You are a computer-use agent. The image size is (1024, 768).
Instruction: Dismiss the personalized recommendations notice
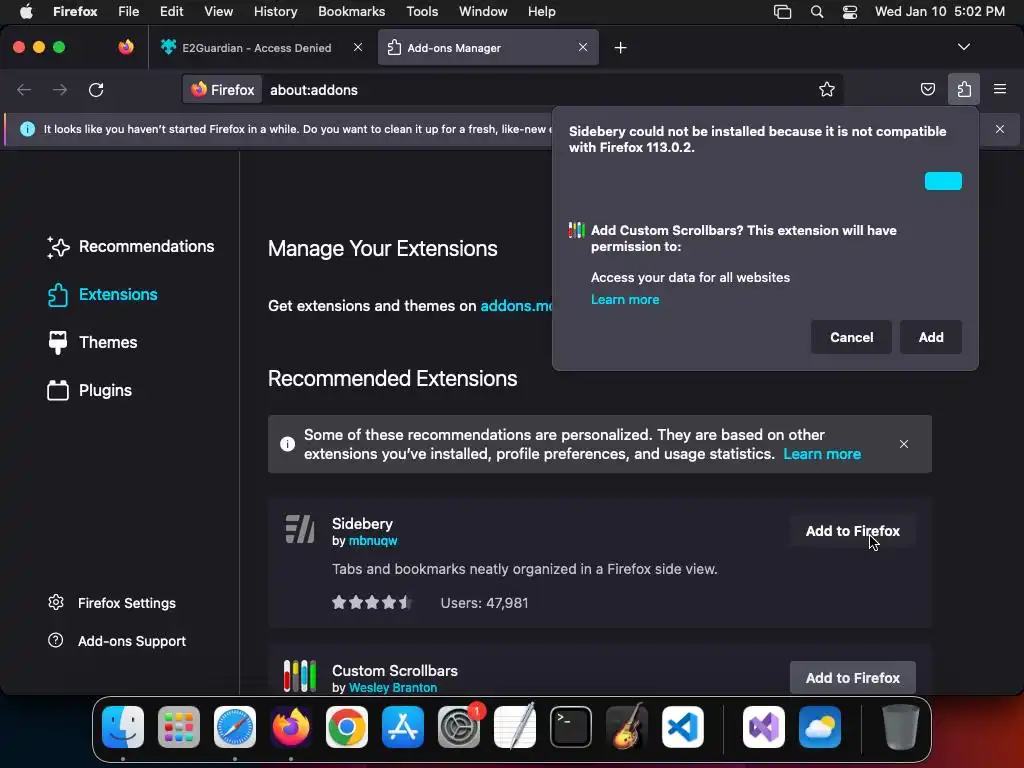[903, 444]
